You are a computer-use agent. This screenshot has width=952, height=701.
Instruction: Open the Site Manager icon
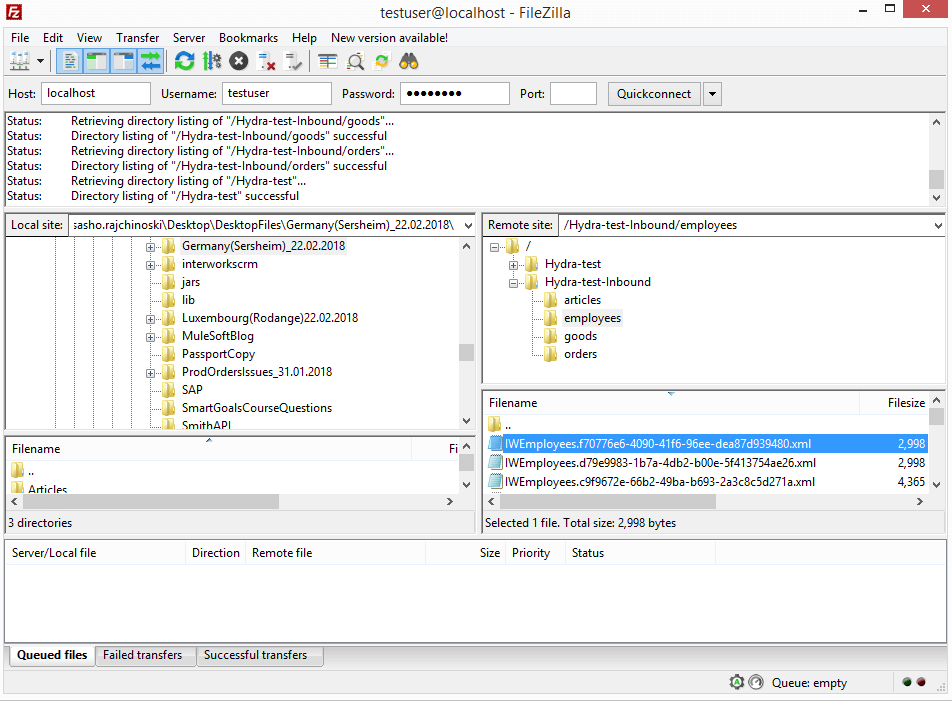coord(20,61)
